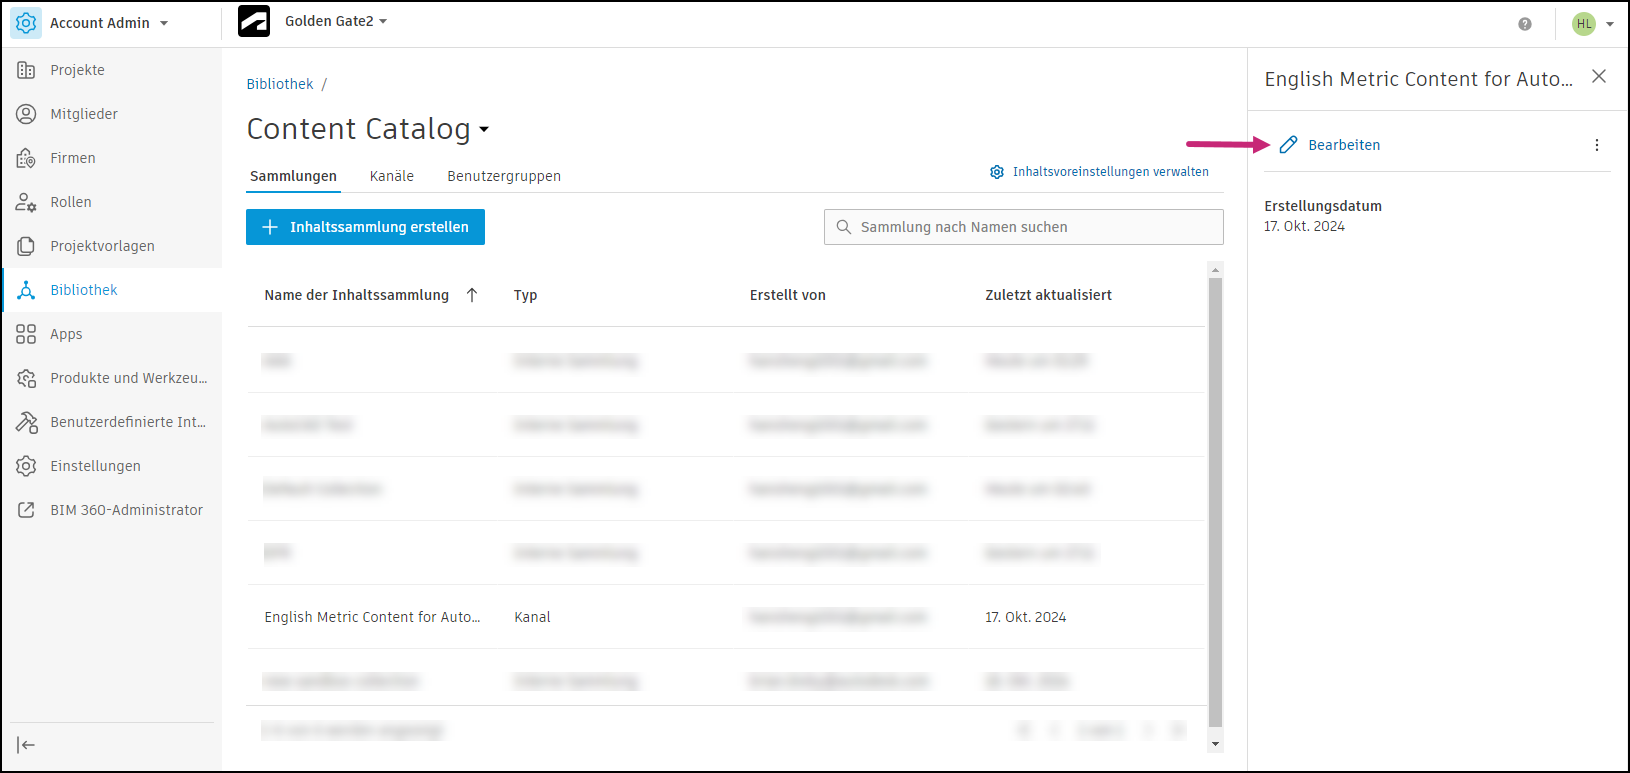Open the Account Admin module dropdown
This screenshot has width=1630, height=773.
coord(163,23)
